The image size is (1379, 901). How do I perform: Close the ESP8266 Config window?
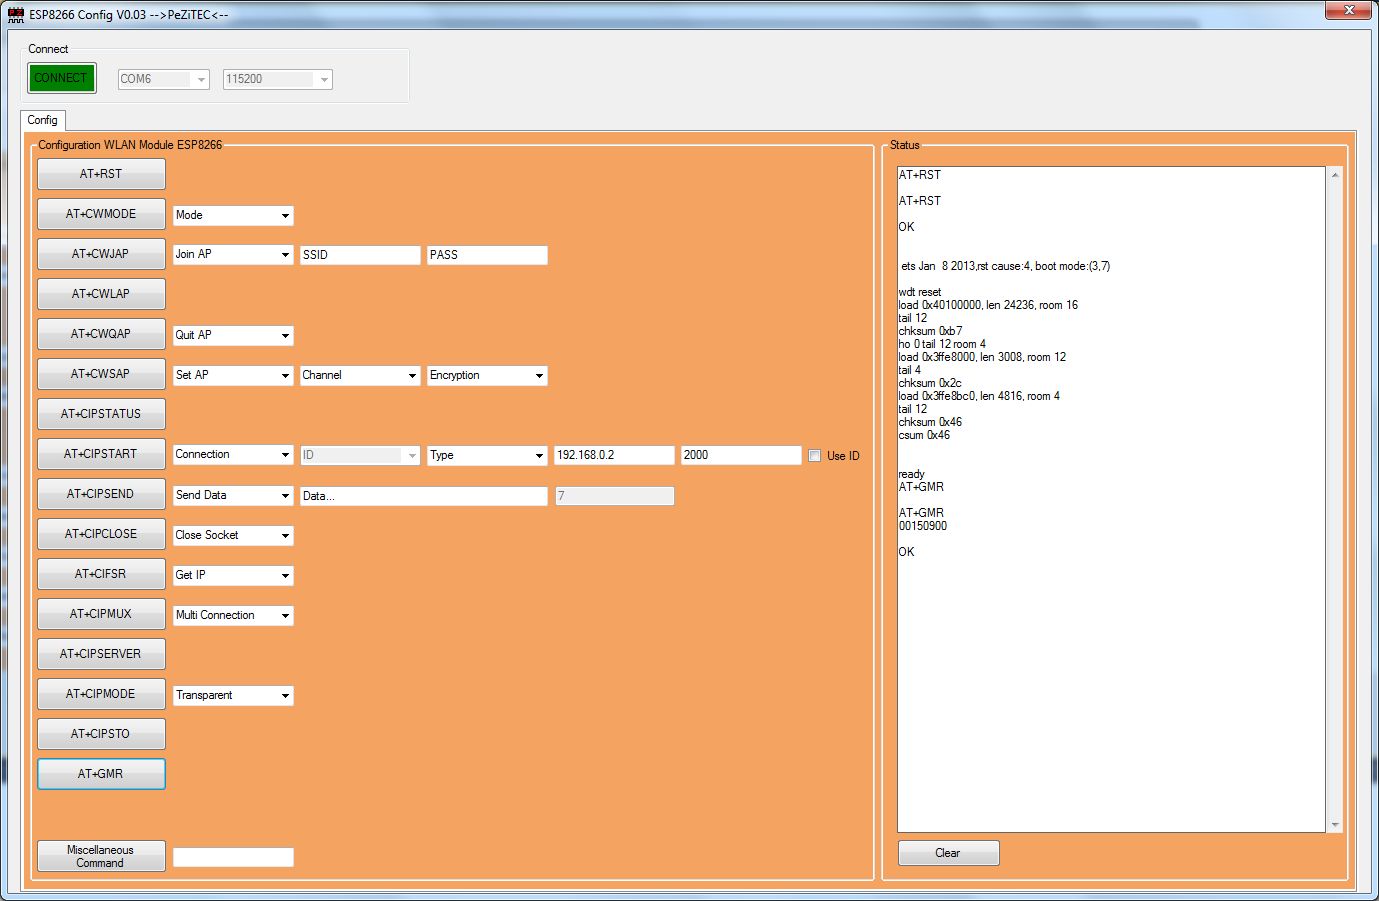1347,10
